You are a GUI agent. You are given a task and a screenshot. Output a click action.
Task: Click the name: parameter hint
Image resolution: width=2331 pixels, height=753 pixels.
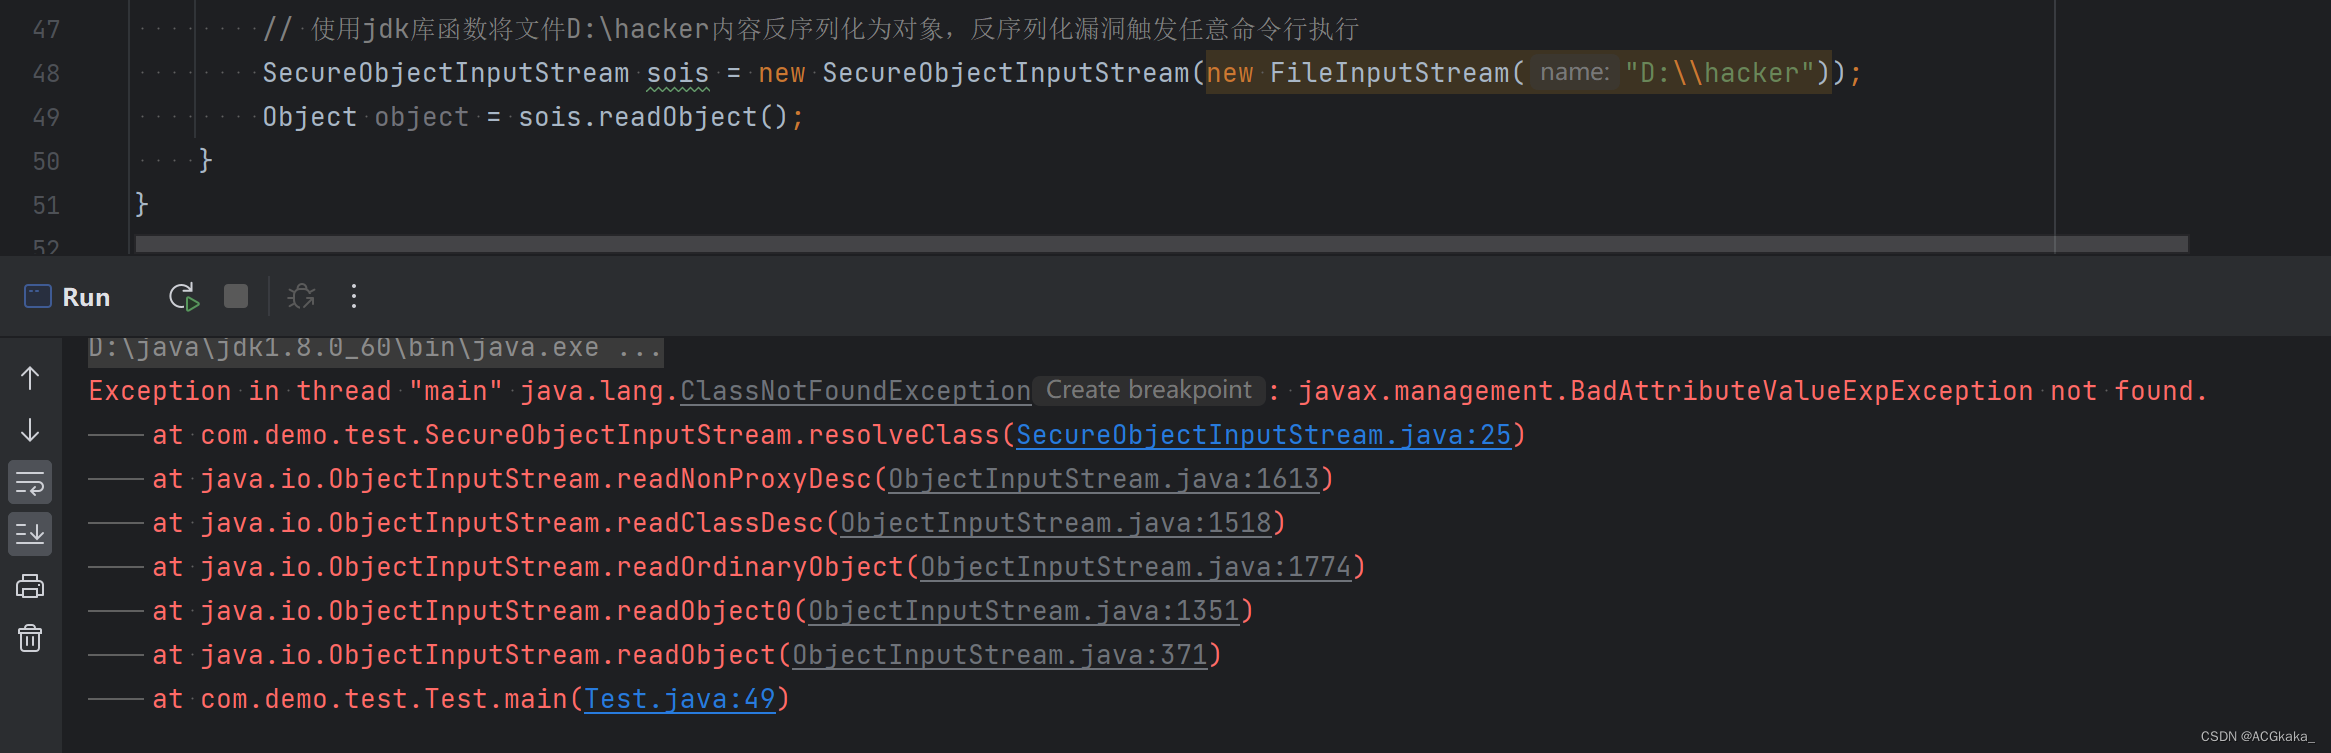pos(1575,72)
